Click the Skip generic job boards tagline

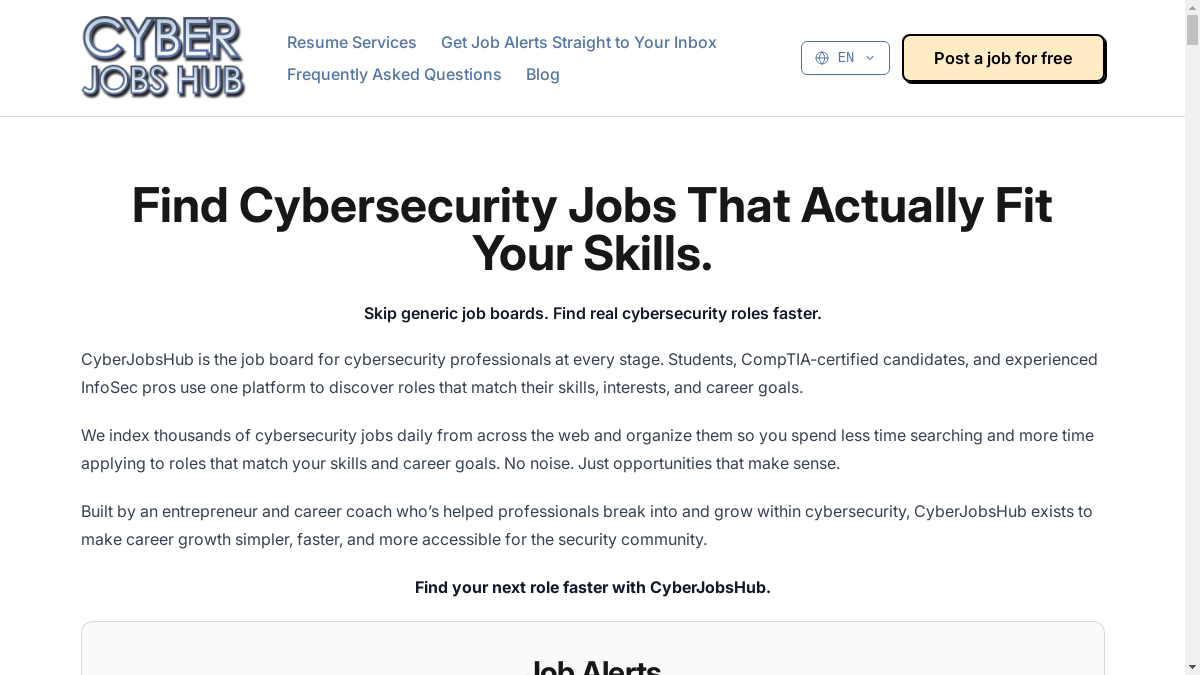point(592,313)
